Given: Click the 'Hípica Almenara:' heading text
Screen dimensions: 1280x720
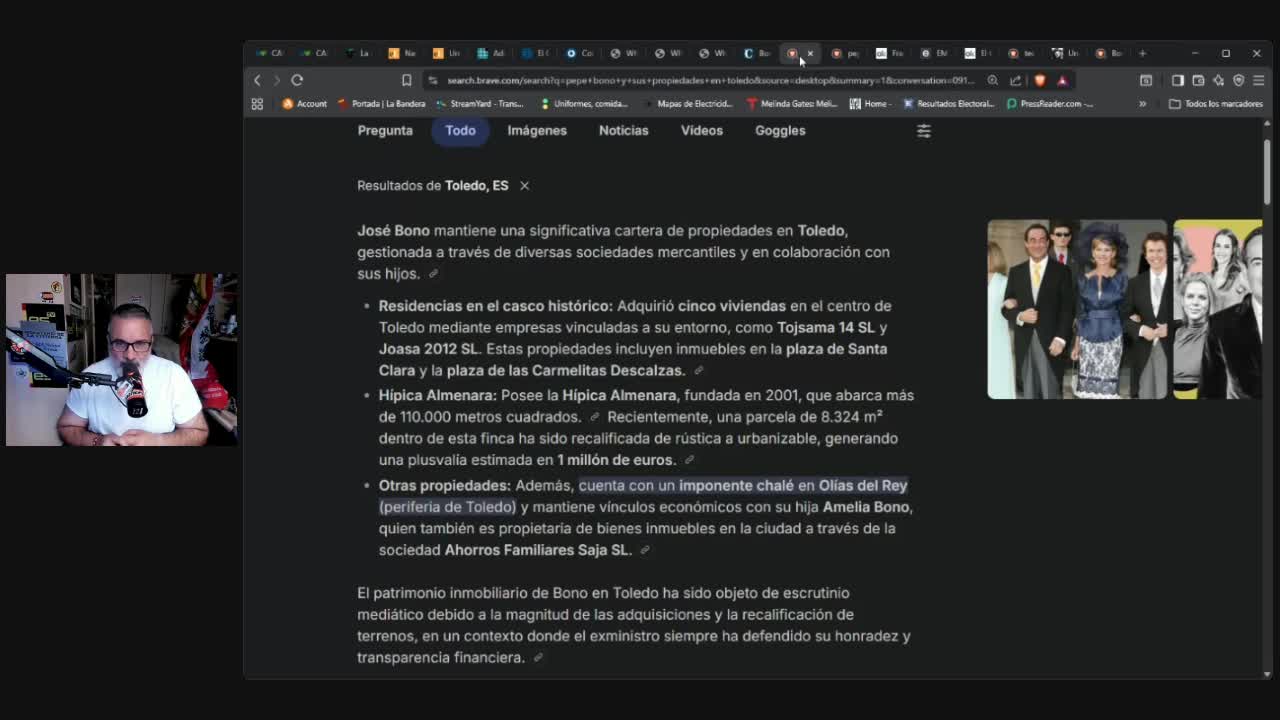Looking at the screenshot, I should tap(437, 395).
